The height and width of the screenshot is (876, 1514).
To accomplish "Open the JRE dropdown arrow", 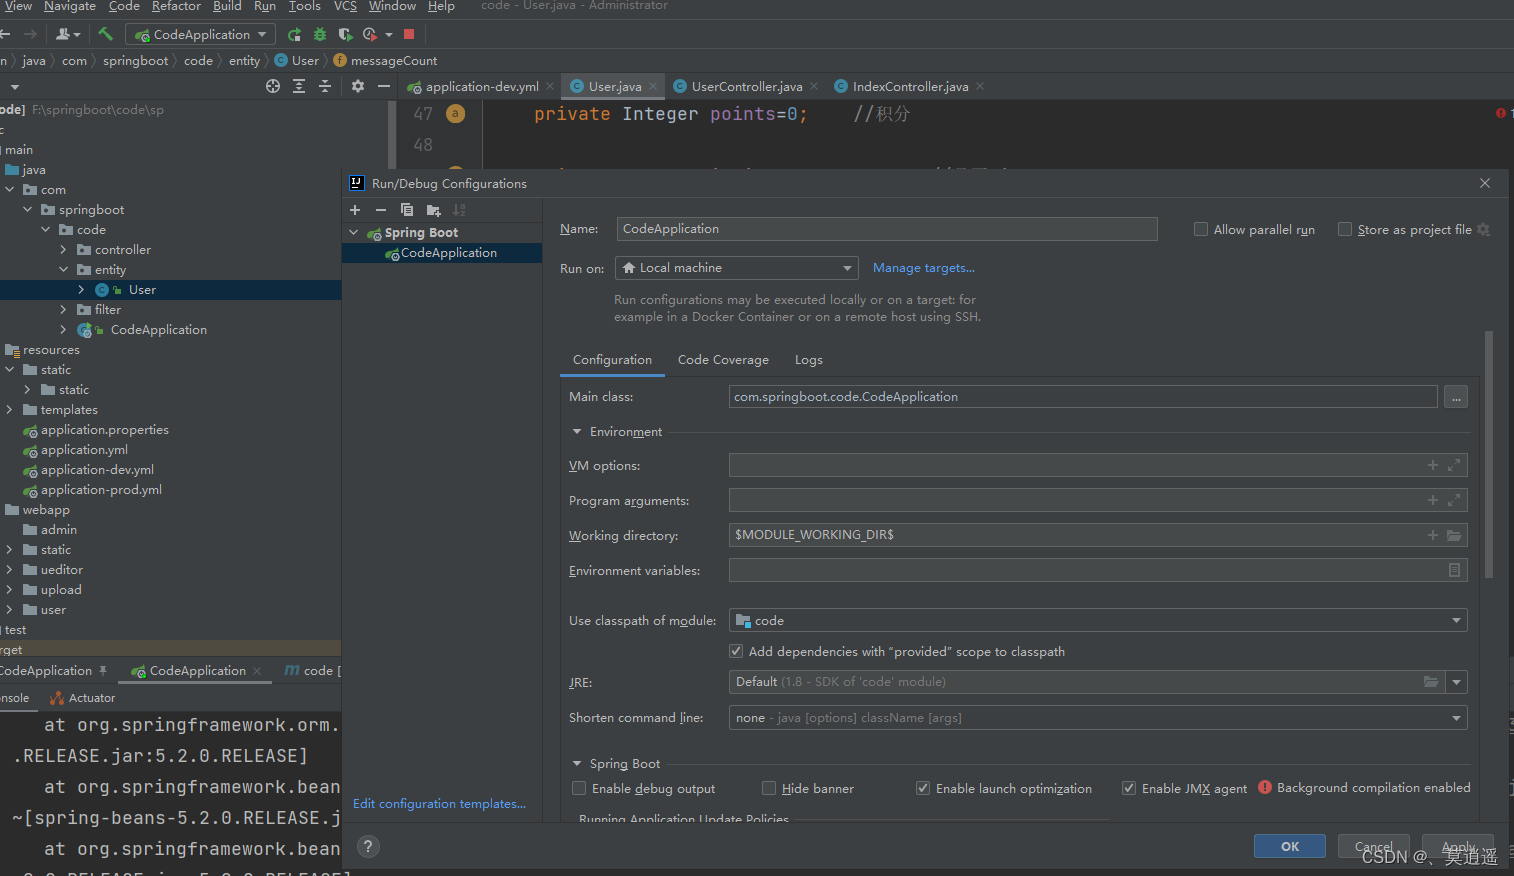I will [1457, 682].
